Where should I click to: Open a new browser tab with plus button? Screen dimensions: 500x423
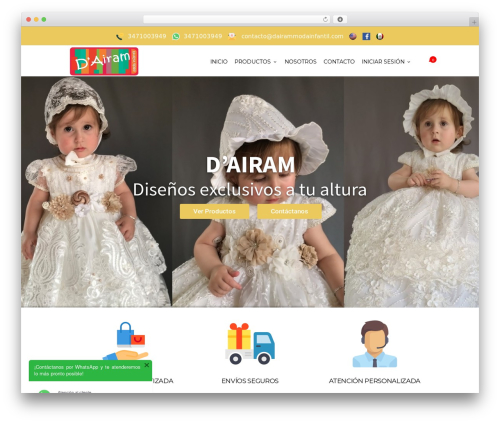coord(474,22)
